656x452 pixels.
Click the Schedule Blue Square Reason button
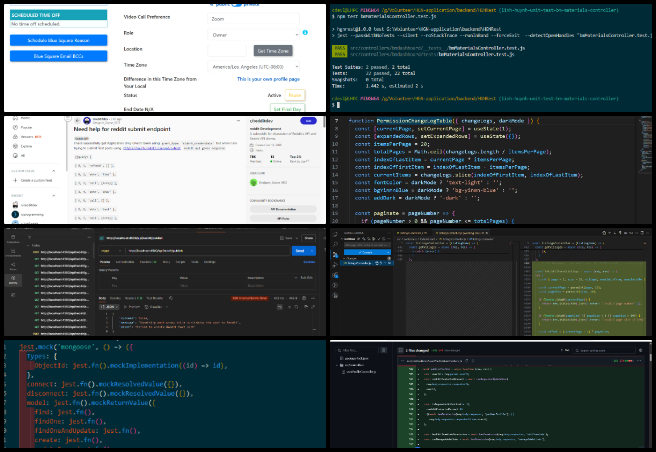click(59, 41)
